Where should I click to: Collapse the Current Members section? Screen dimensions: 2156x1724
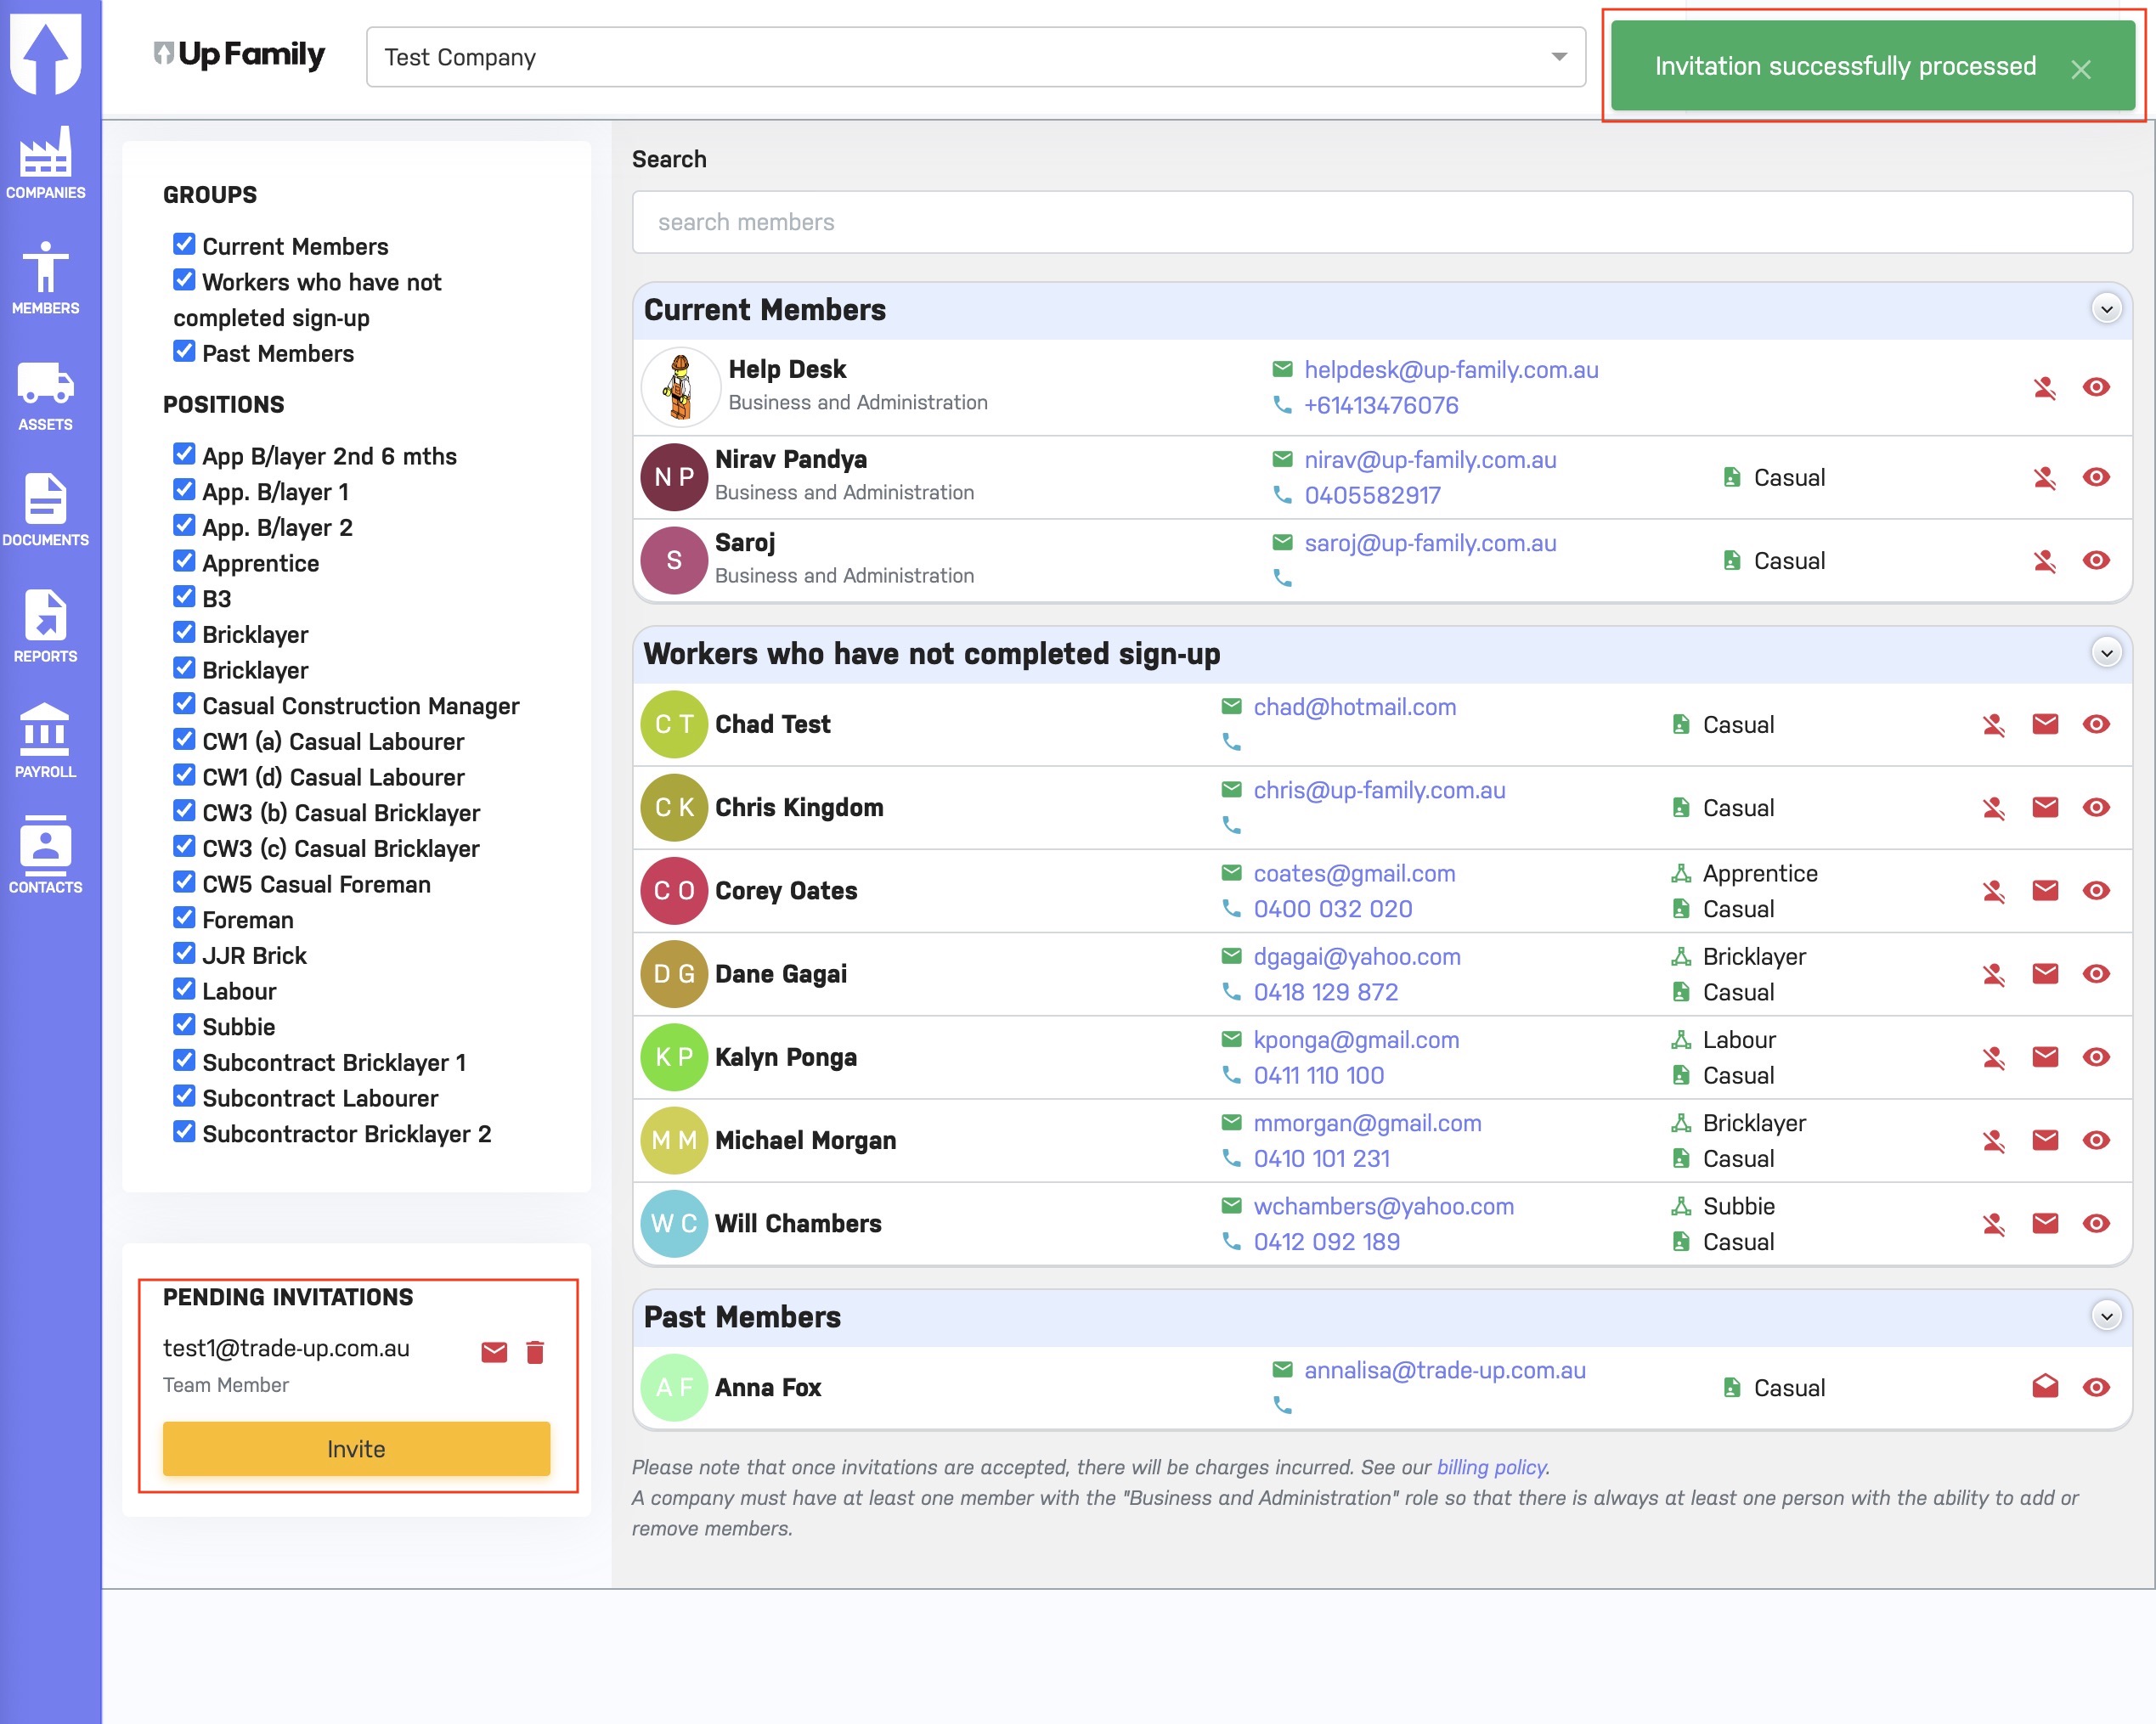(x=2106, y=309)
